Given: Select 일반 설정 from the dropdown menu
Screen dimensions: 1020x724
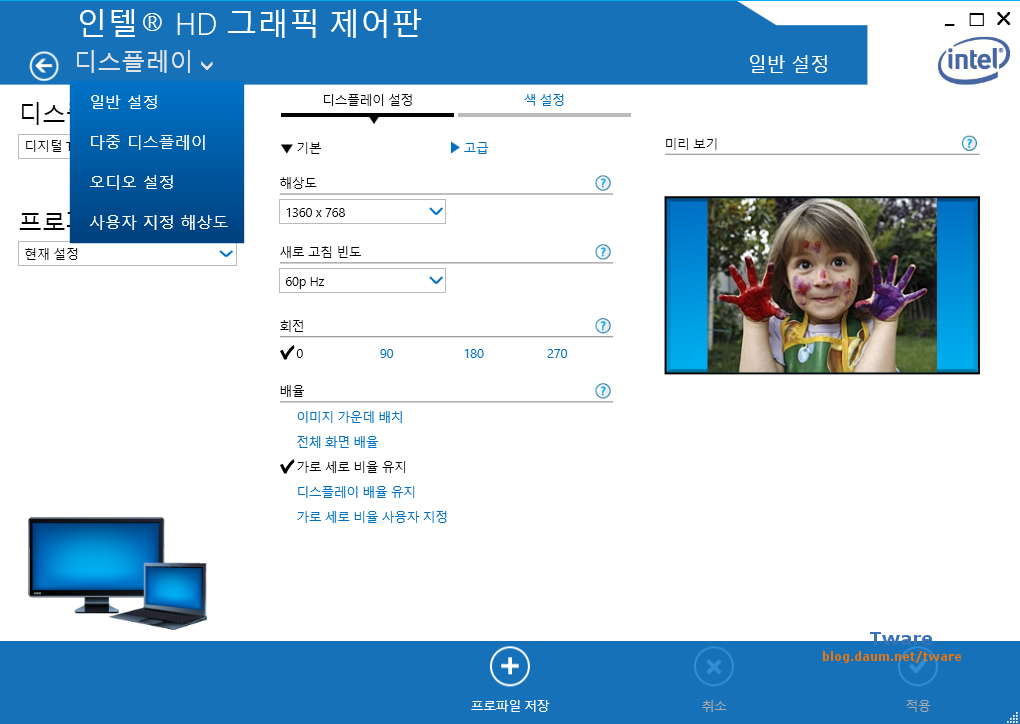Looking at the screenshot, I should point(124,102).
